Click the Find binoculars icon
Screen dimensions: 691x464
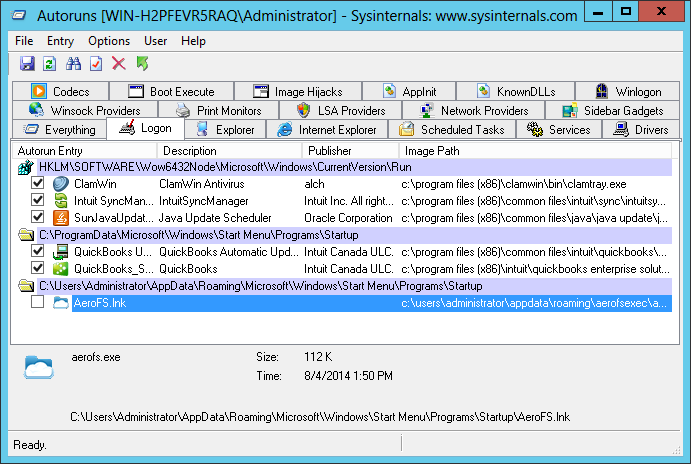(73, 64)
